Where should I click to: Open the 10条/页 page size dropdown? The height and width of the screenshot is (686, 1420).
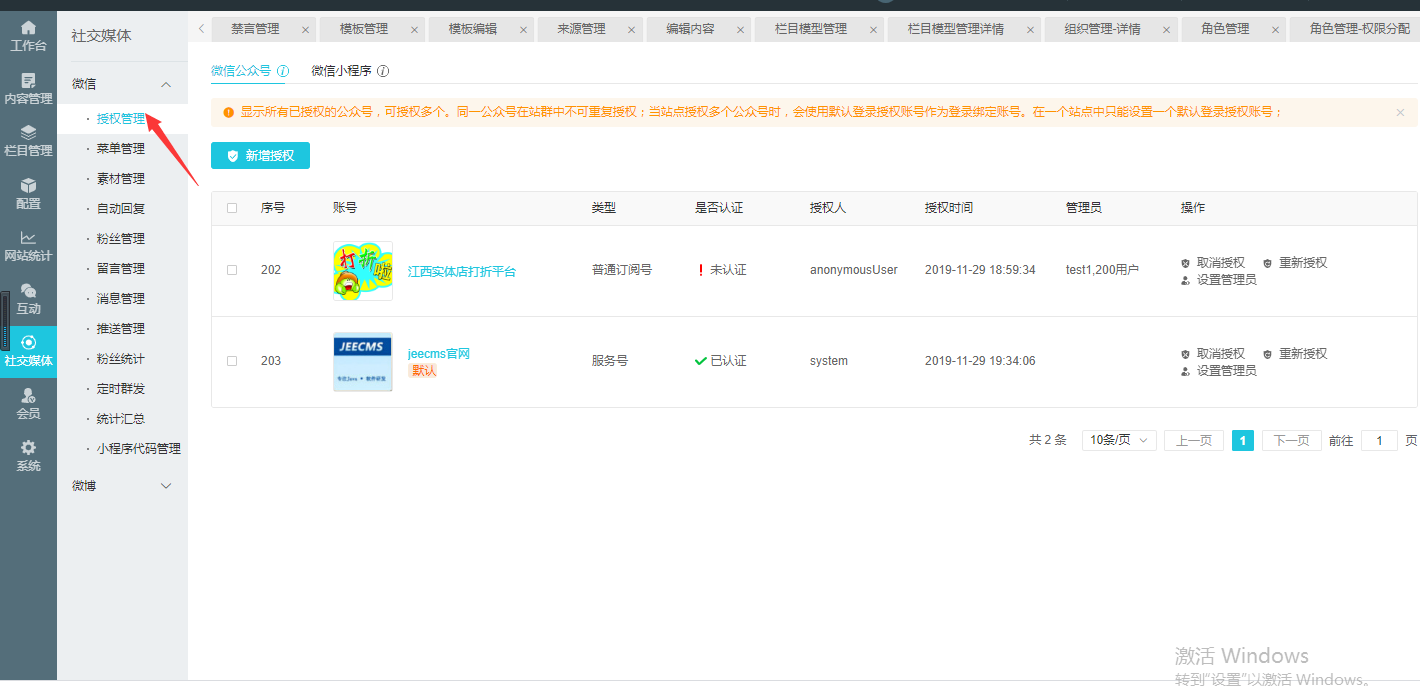[1119, 440]
